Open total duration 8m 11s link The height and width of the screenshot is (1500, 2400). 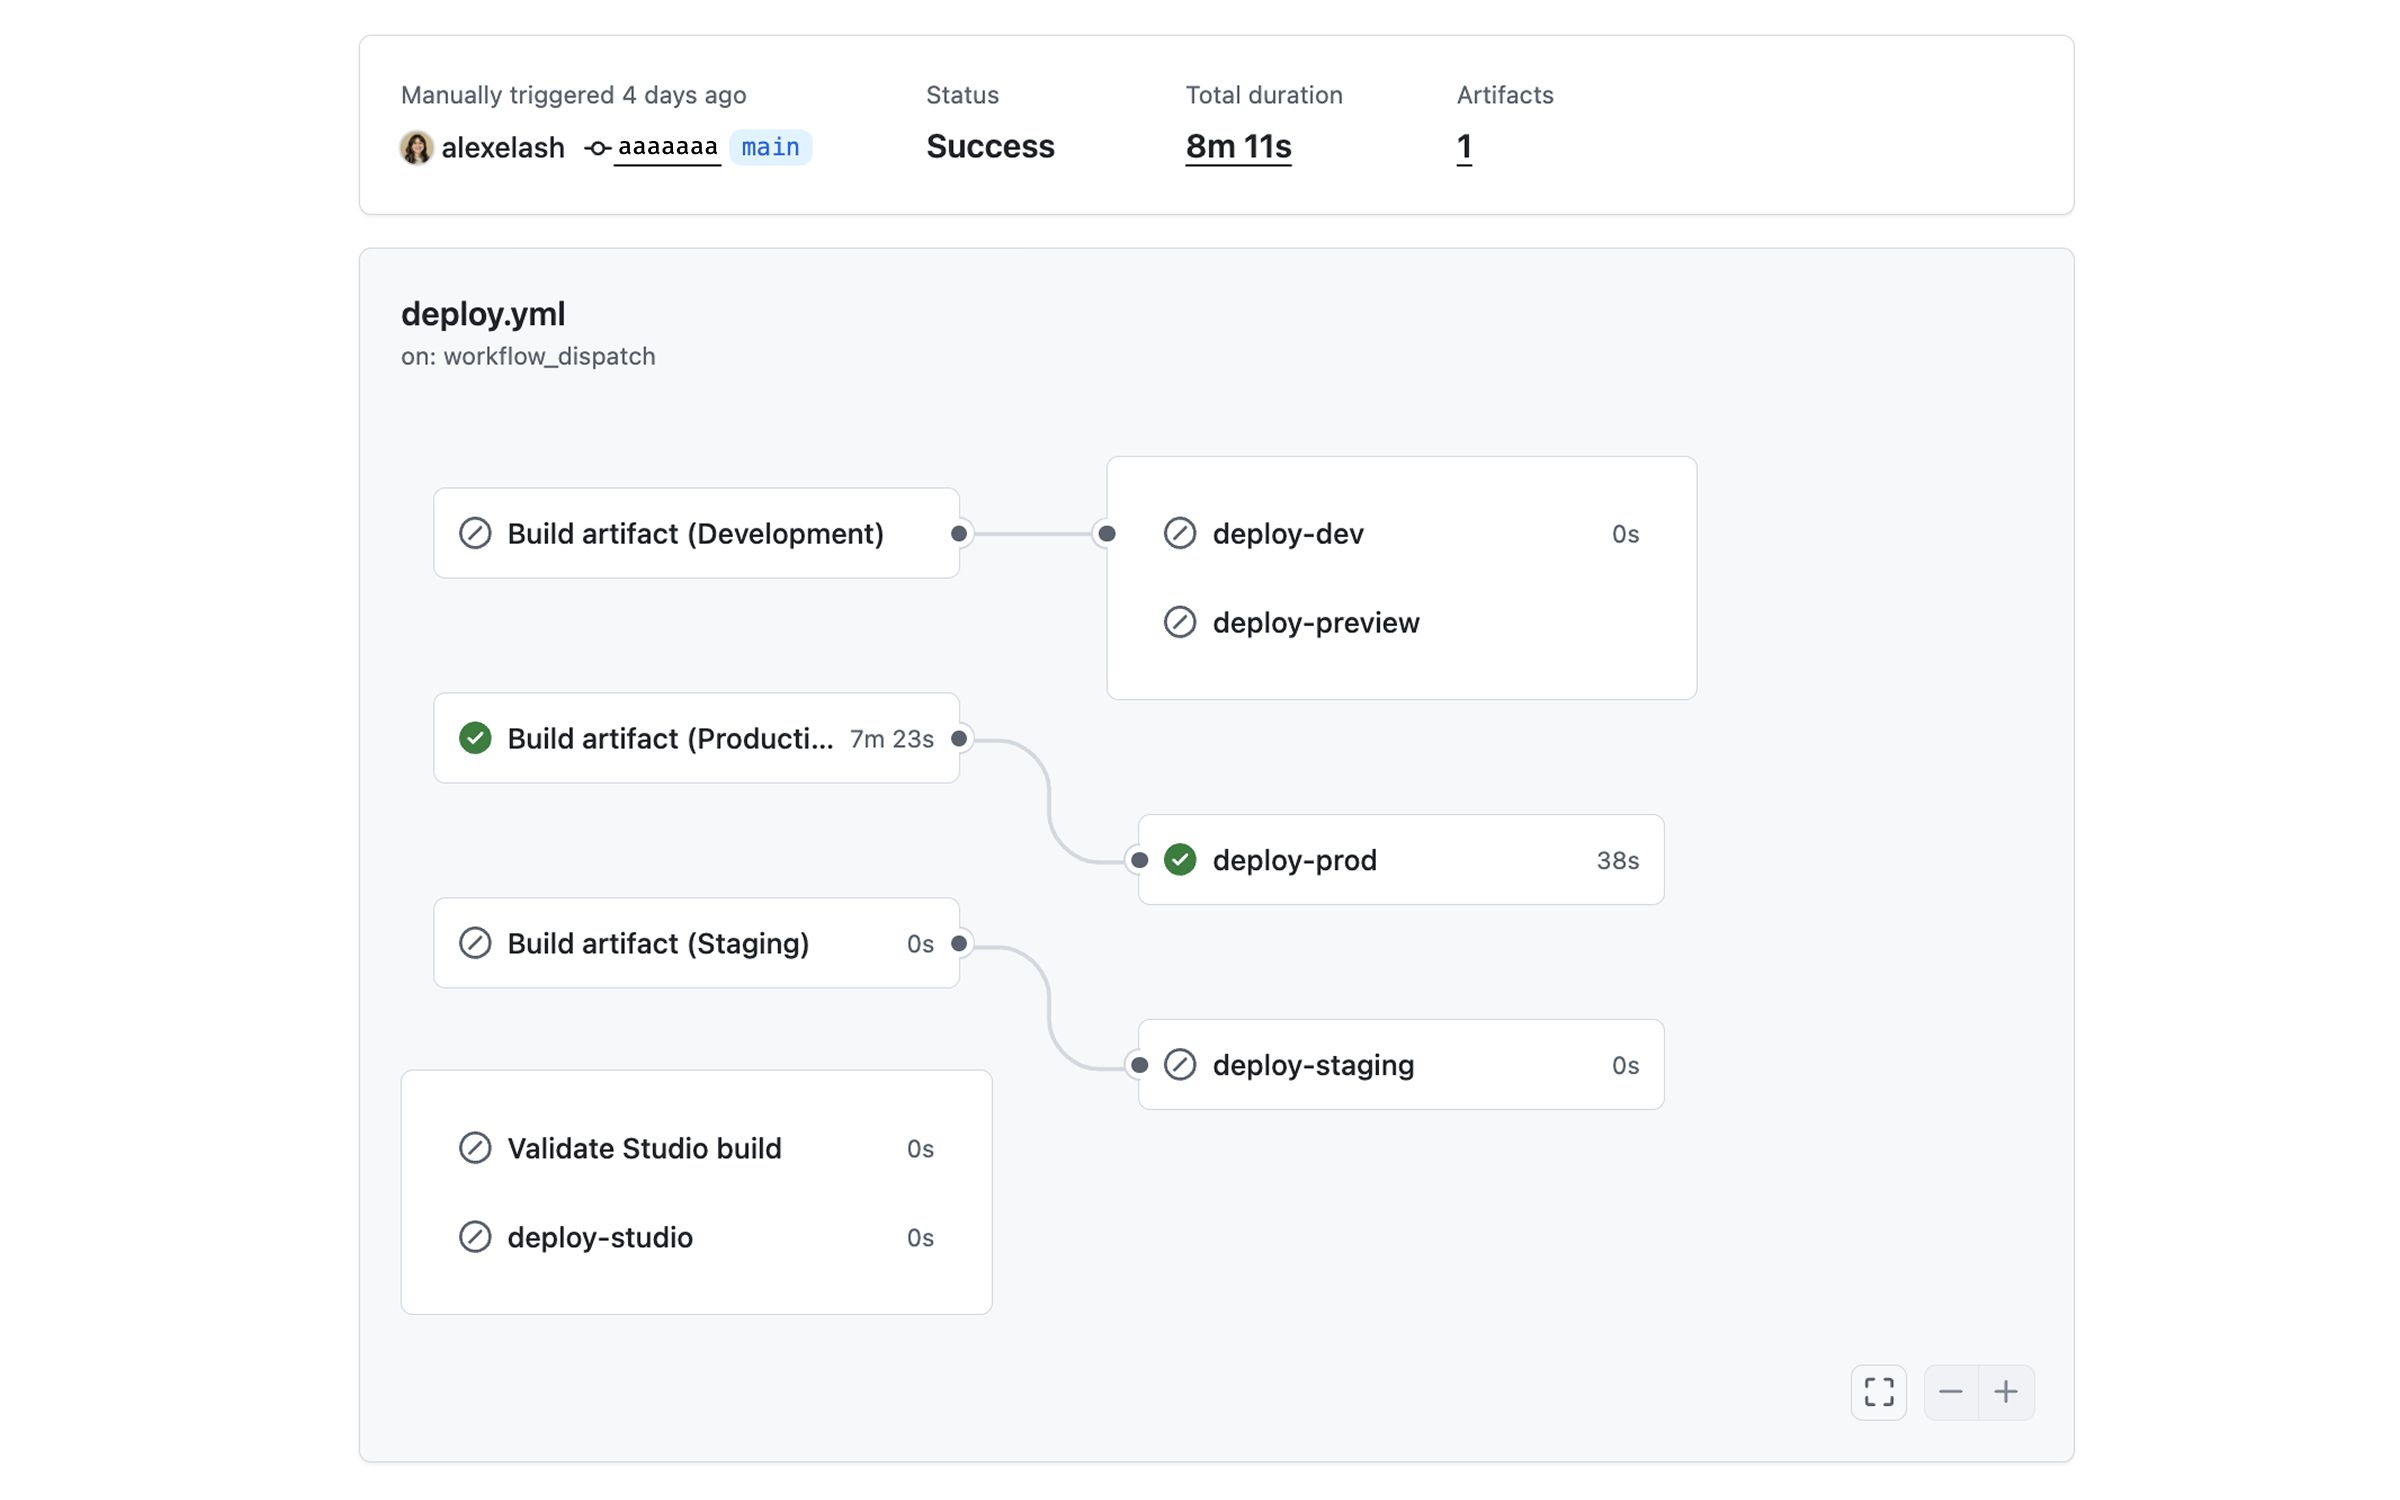click(1238, 147)
